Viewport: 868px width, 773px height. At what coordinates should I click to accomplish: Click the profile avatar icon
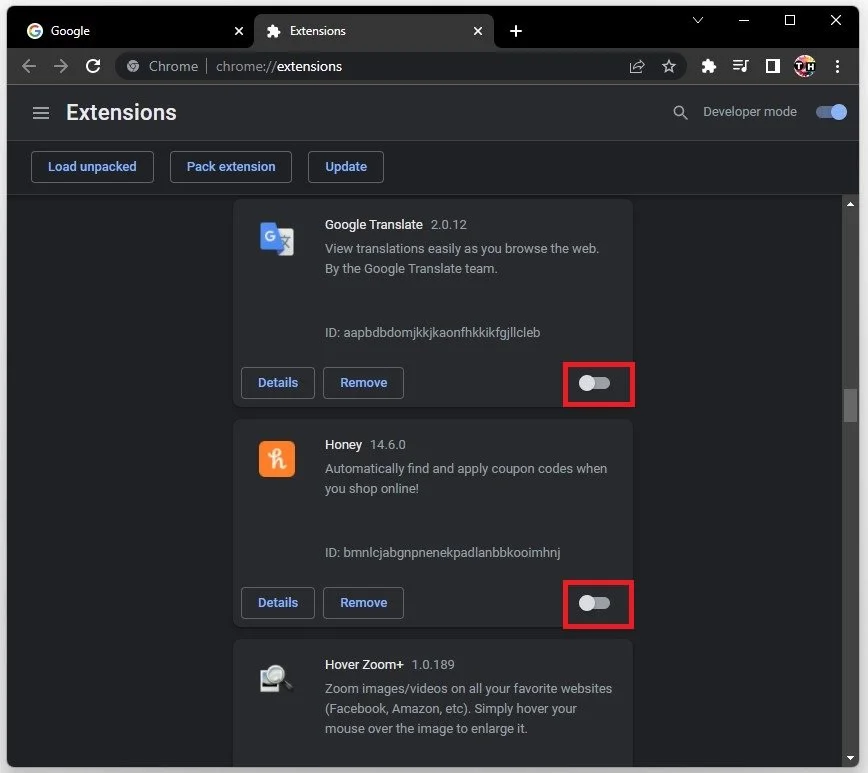coord(804,66)
